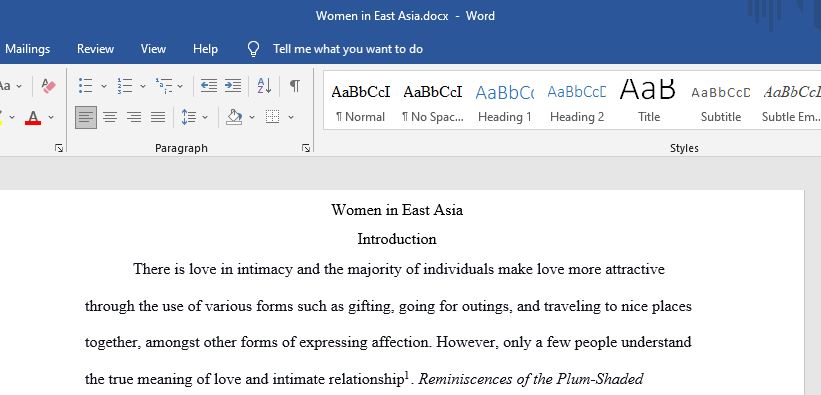Open the Sort A to Z tool
This screenshot has height=395, width=821.
(264, 86)
